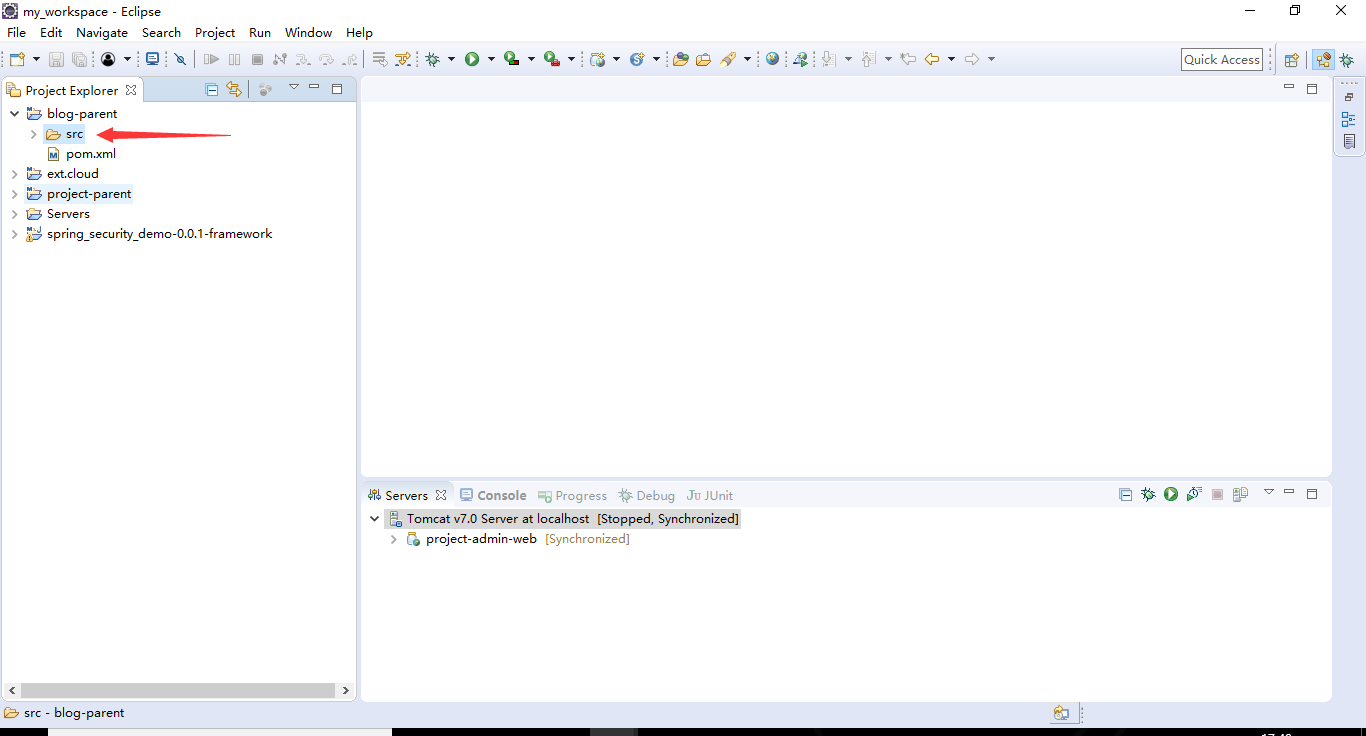Click Project Explorer horizontal scrollbar
1366x736 pixels.
[178, 690]
